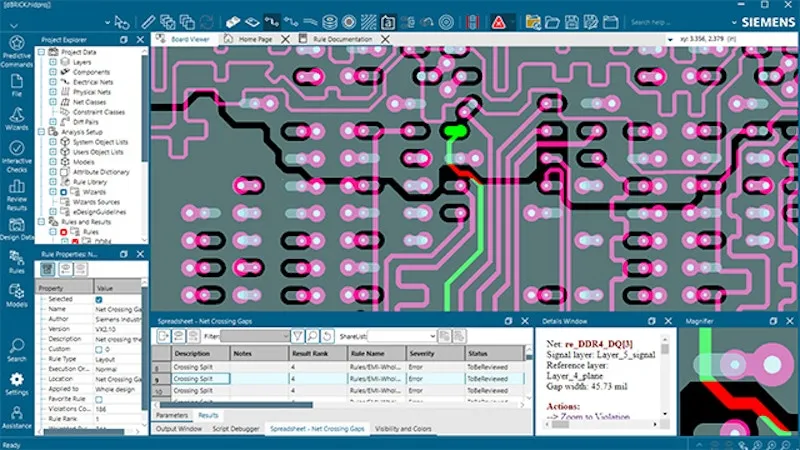The height and width of the screenshot is (450, 800).
Task: Open the tab list dropdown arrow near coordinates
Action: point(670,39)
